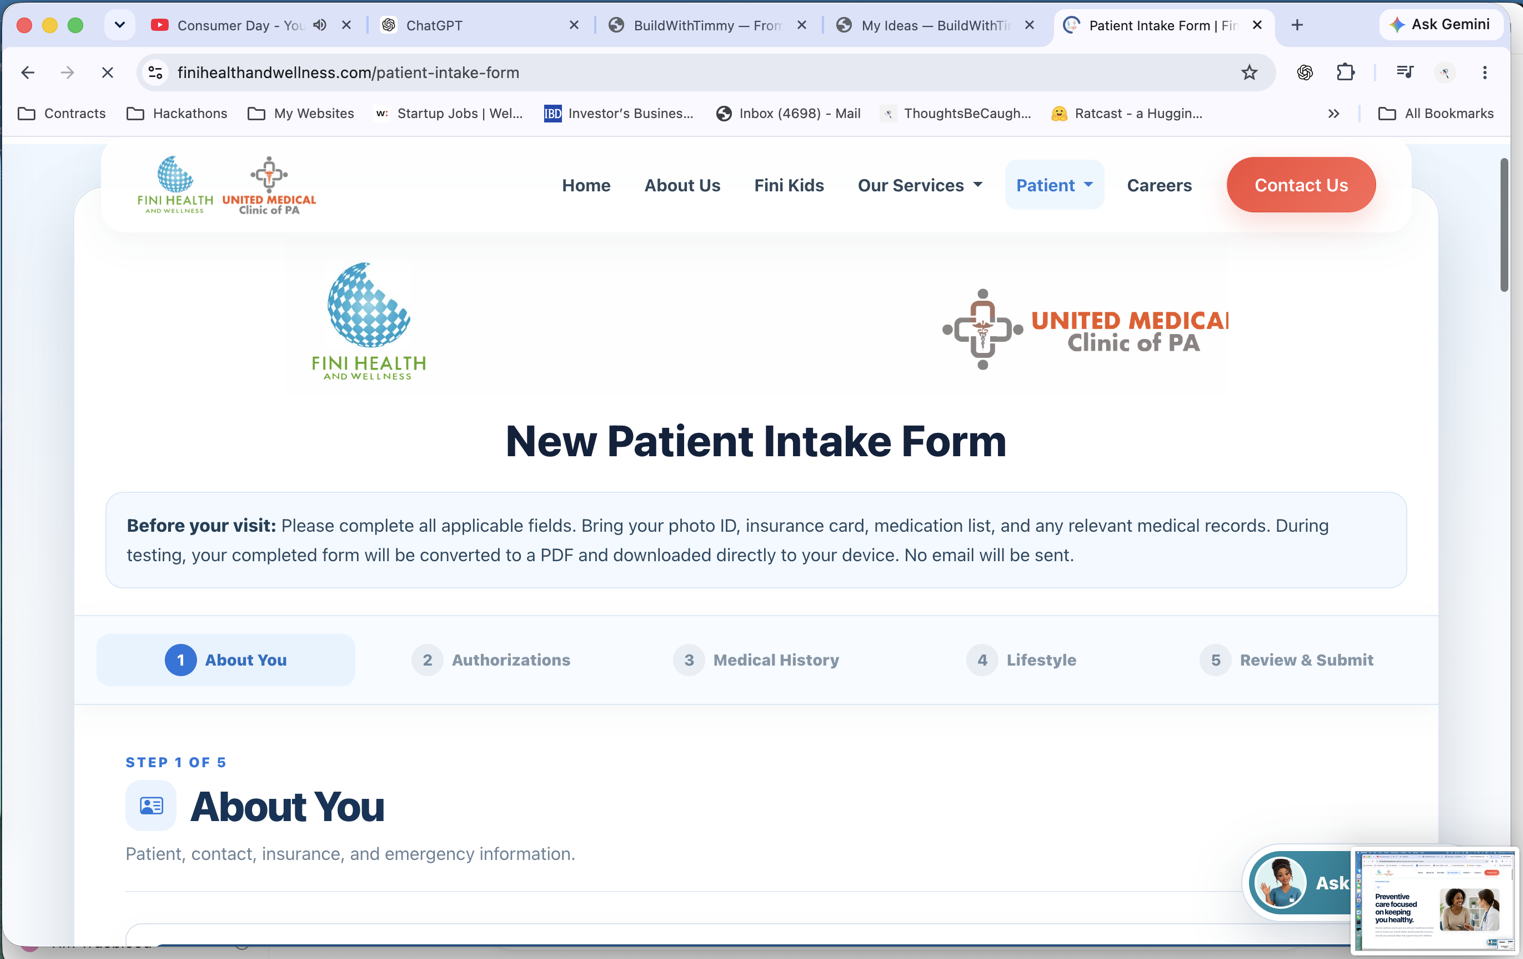This screenshot has width=1523, height=959.
Task: Go back using the browser back arrow
Action: (x=28, y=72)
